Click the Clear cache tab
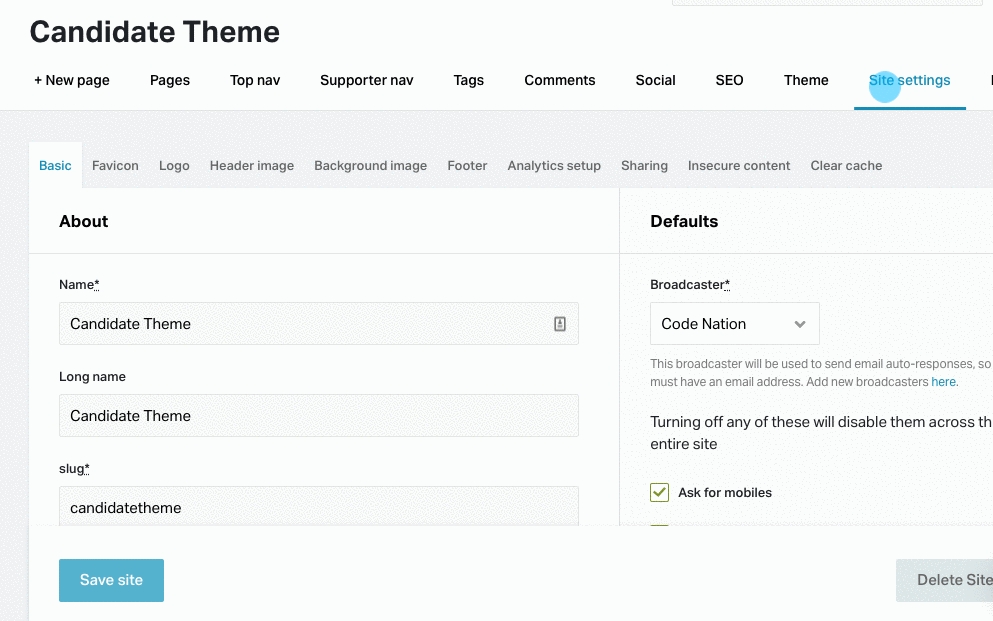Viewport: 993px width, 621px height. [846, 166]
